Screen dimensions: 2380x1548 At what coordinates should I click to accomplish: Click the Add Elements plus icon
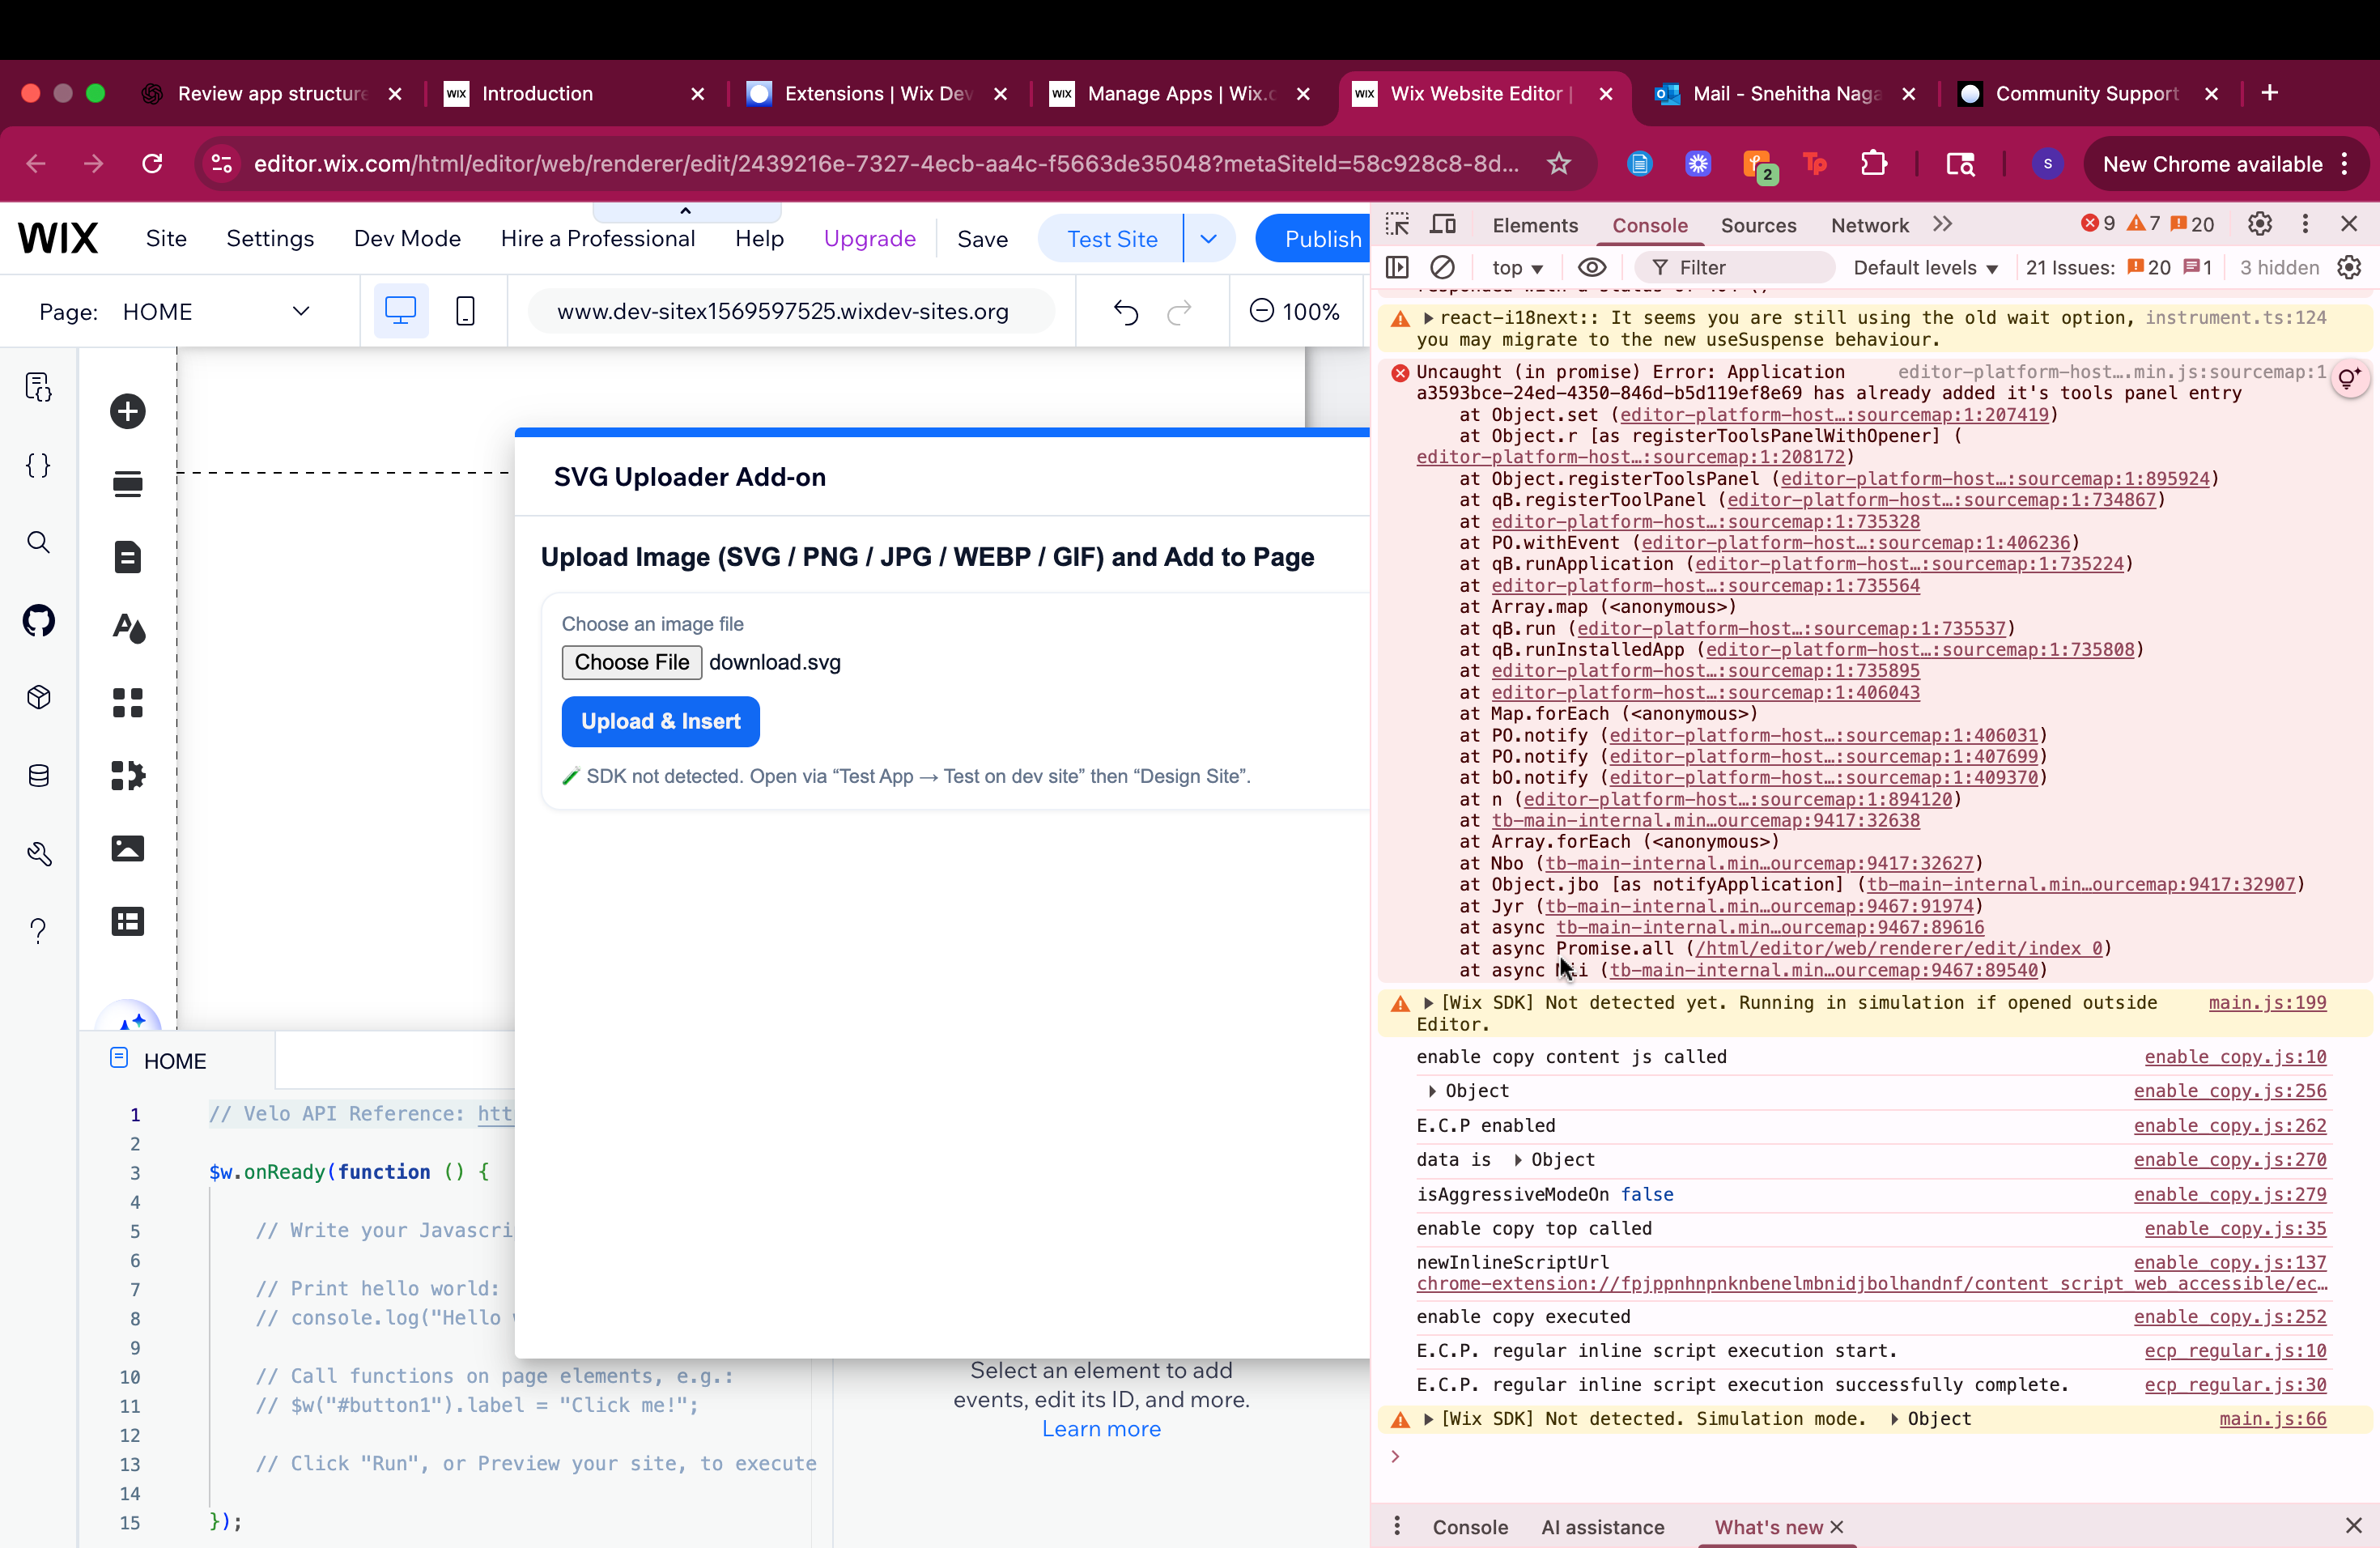point(127,411)
